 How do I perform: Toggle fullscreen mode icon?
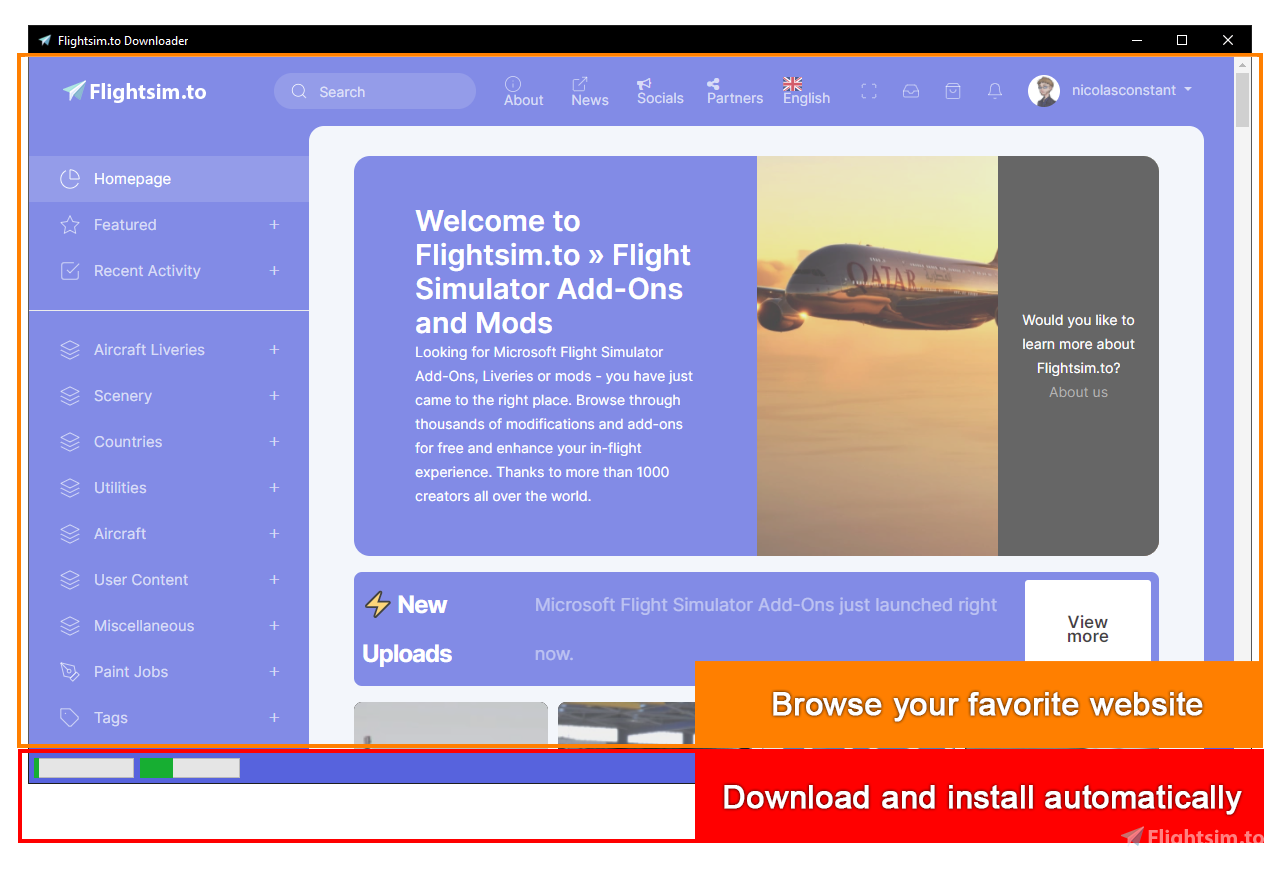(869, 91)
